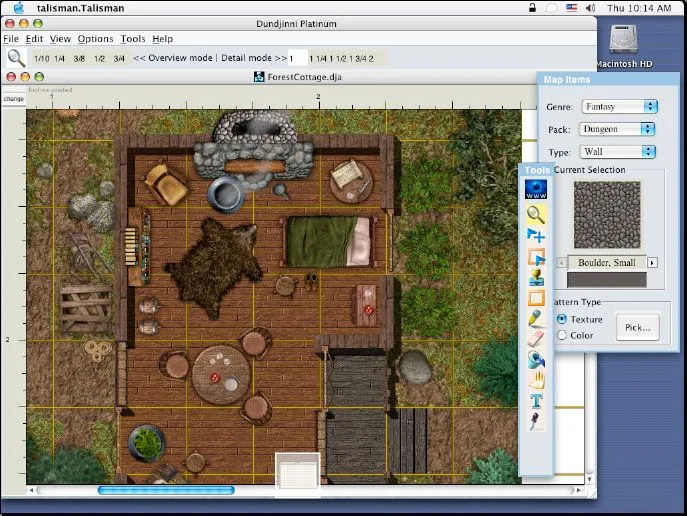Click the talisman.Talisman application menu
Viewport: 687px width, 516px height.
(80, 8)
